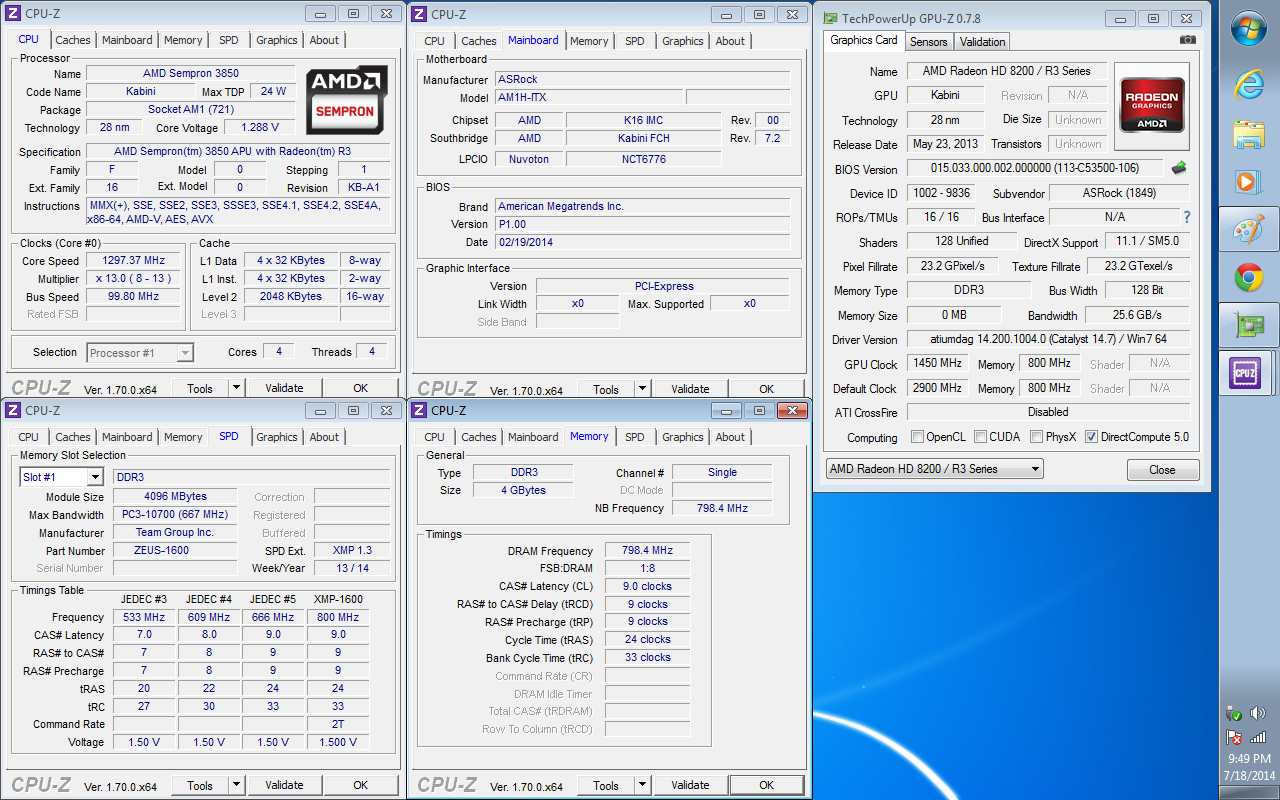The image size is (1280, 800).
Task: Toggle the DirectCompute 5.0 checkbox
Action: tap(1091, 437)
